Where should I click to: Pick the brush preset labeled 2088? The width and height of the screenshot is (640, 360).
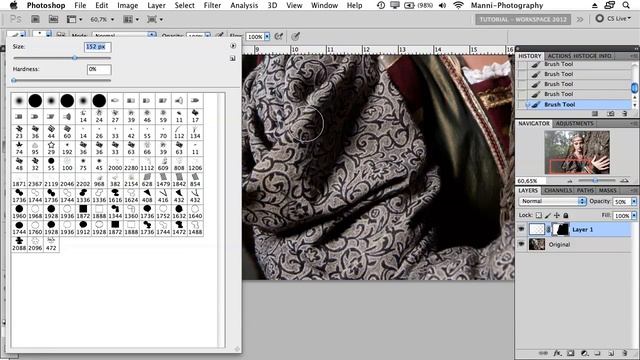click(19, 244)
